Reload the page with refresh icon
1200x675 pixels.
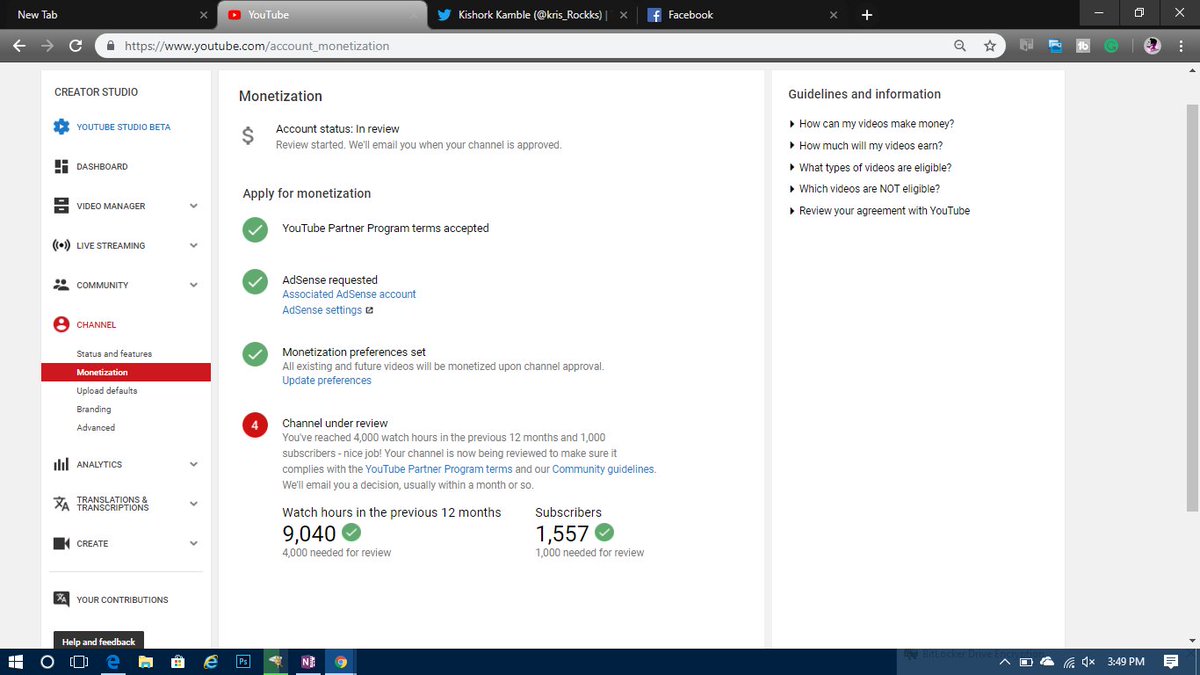(x=75, y=46)
